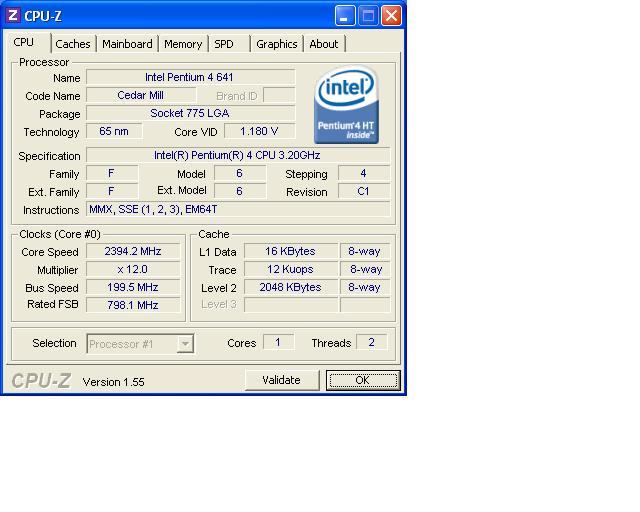This screenshot has height=512, width=640.
Task: Click the disabled maximize button
Action: 368,16
